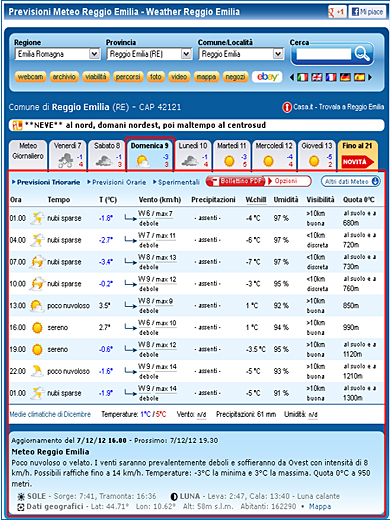Image resolution: width=390 pixels, height=520 pixels.
Task: Select the Spanish flag language icon
Action: [359, 77]
